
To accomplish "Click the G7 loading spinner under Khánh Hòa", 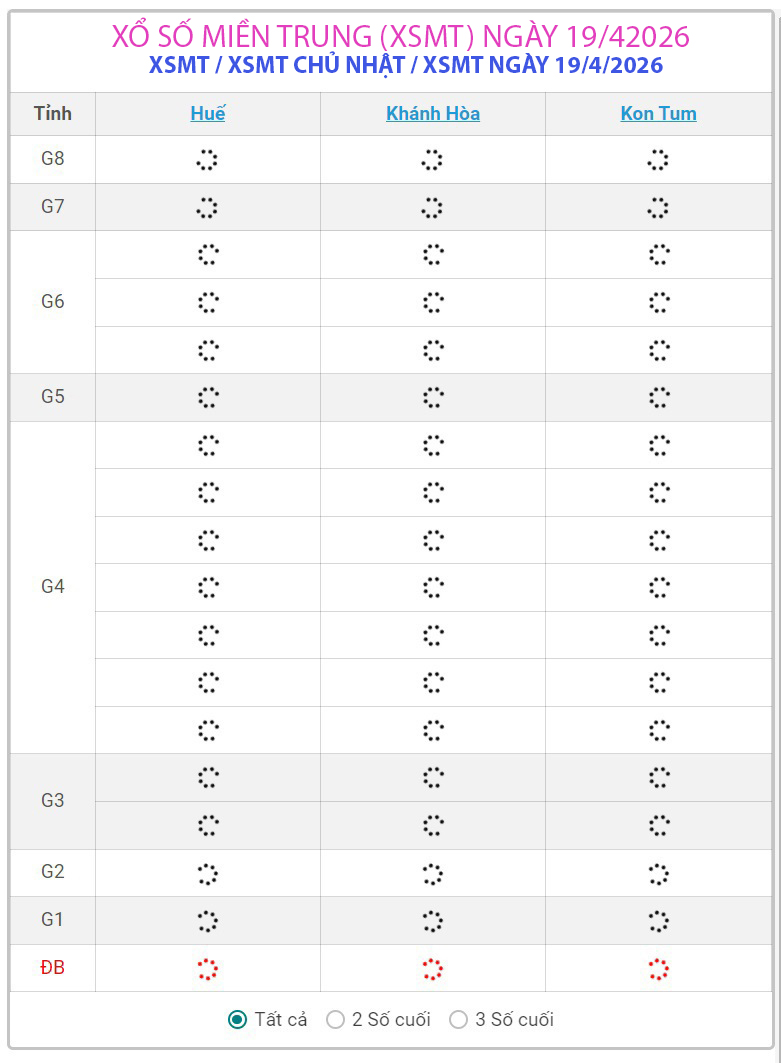I will tap(432, 207).
